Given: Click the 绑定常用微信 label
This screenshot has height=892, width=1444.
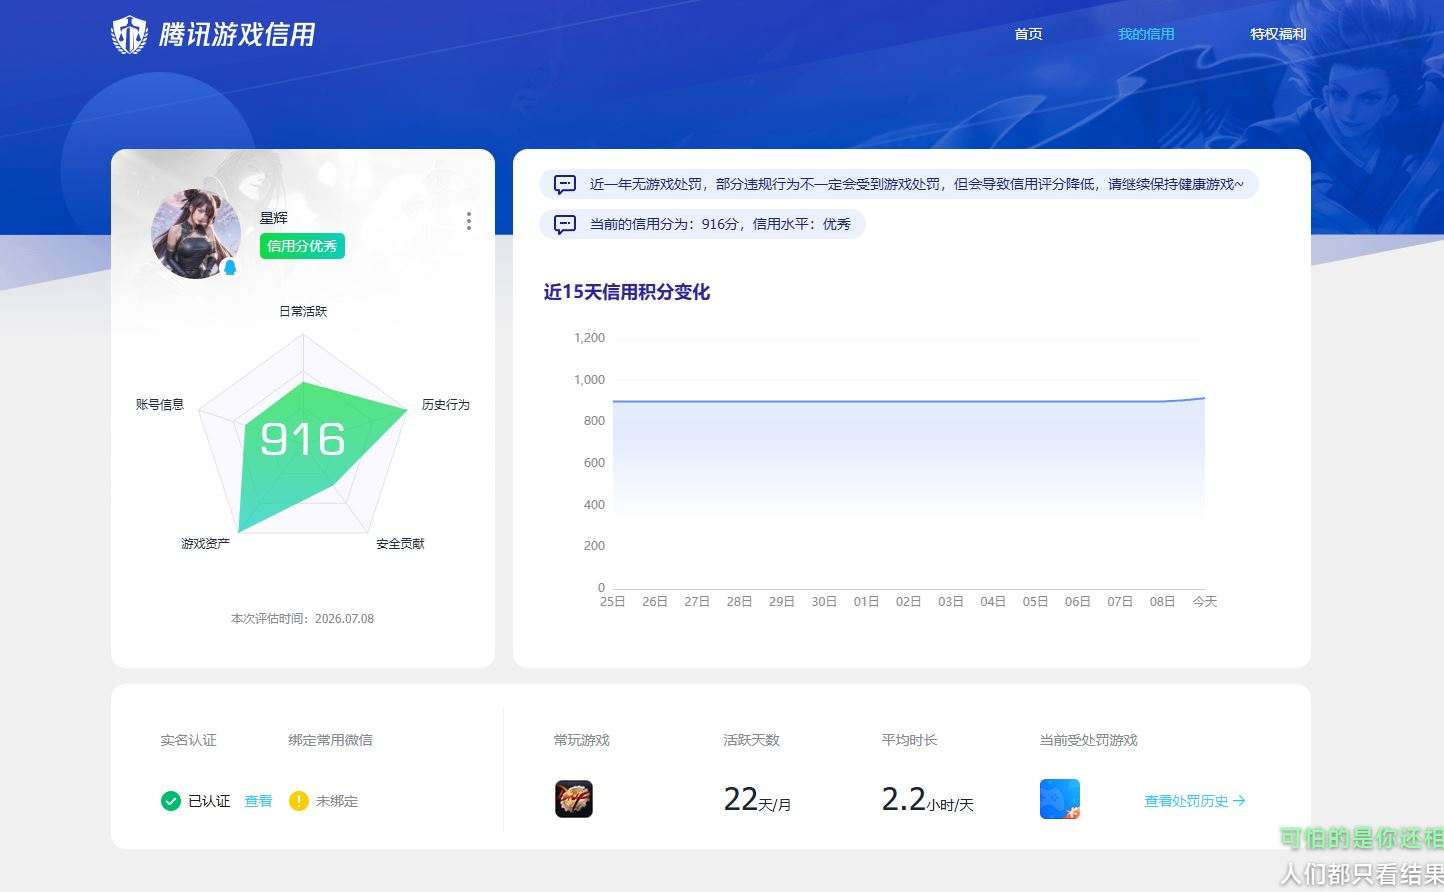Looking at the screenshot, I should [x=330, y=741].
